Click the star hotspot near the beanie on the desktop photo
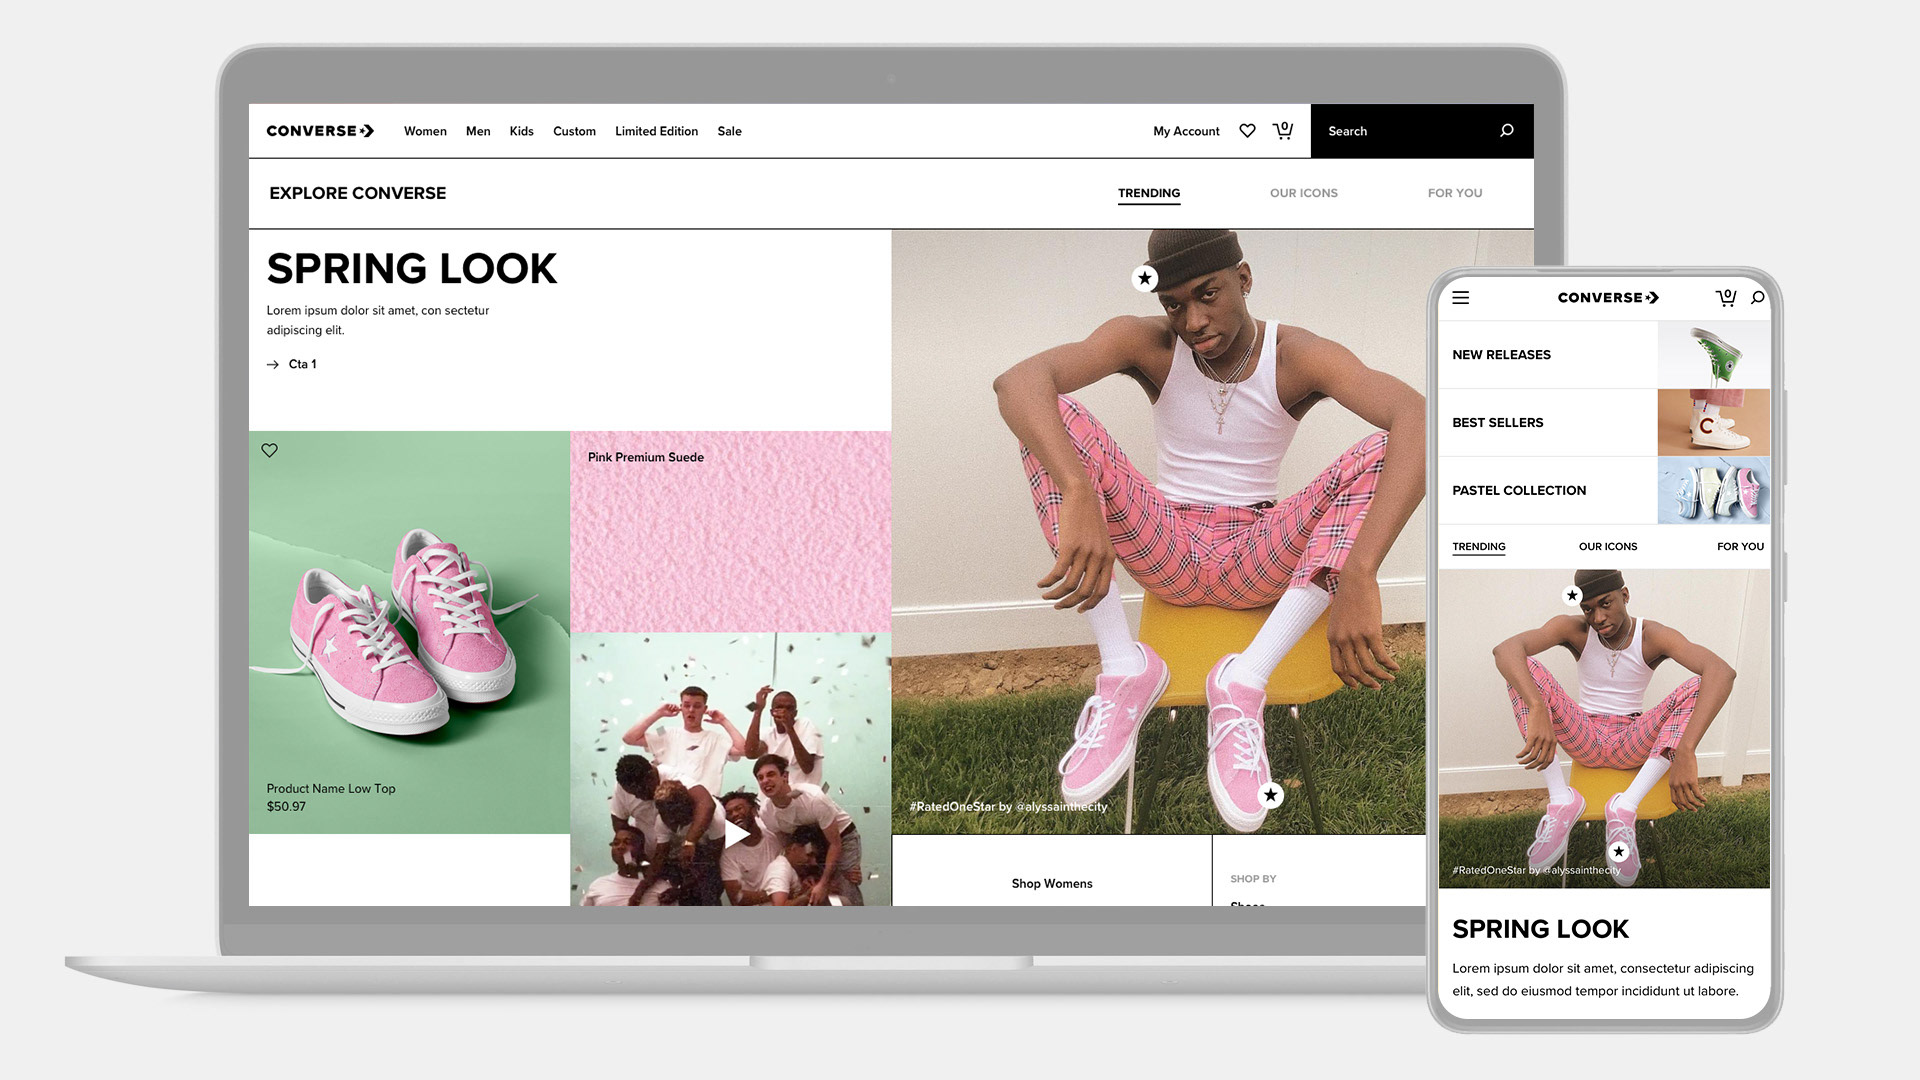The width and height of the screenshot is (1920, 1080). [1145, 278]
